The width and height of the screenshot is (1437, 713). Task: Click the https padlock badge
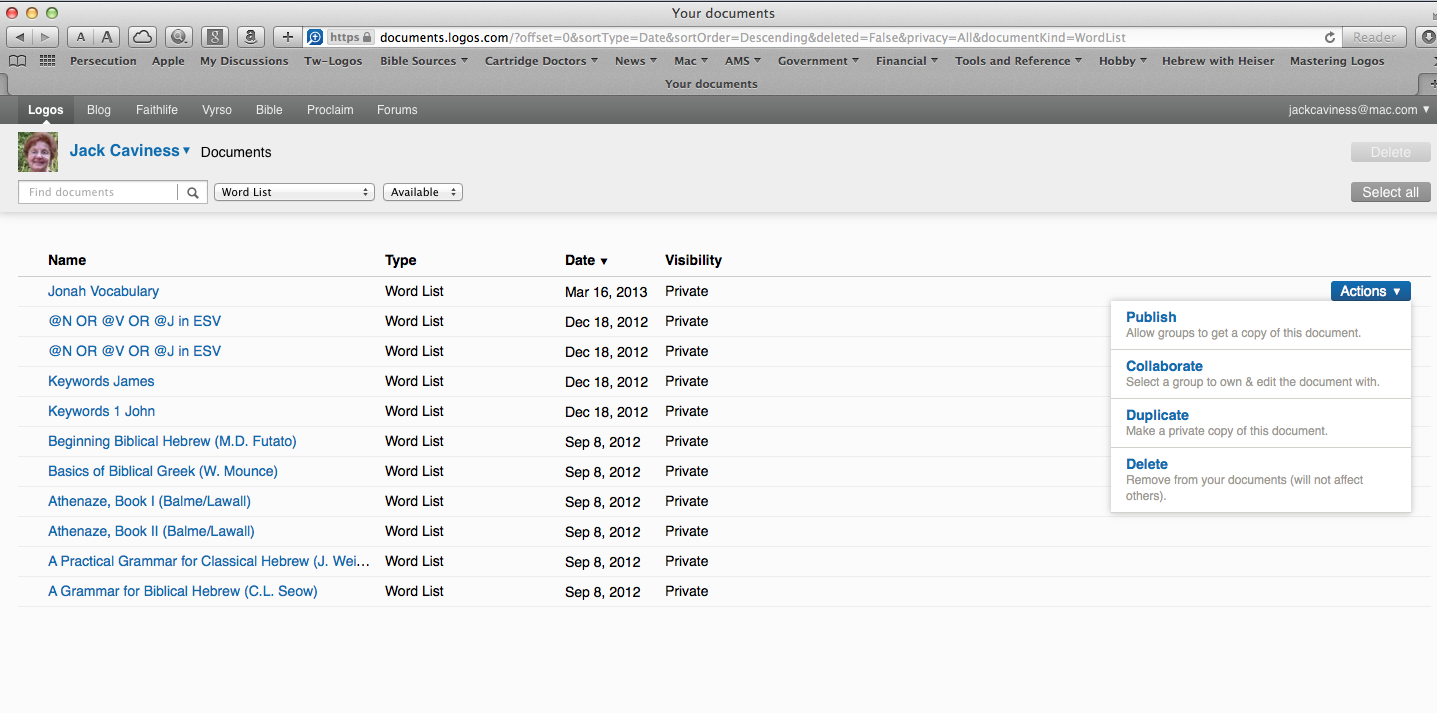tap(350, 37)
